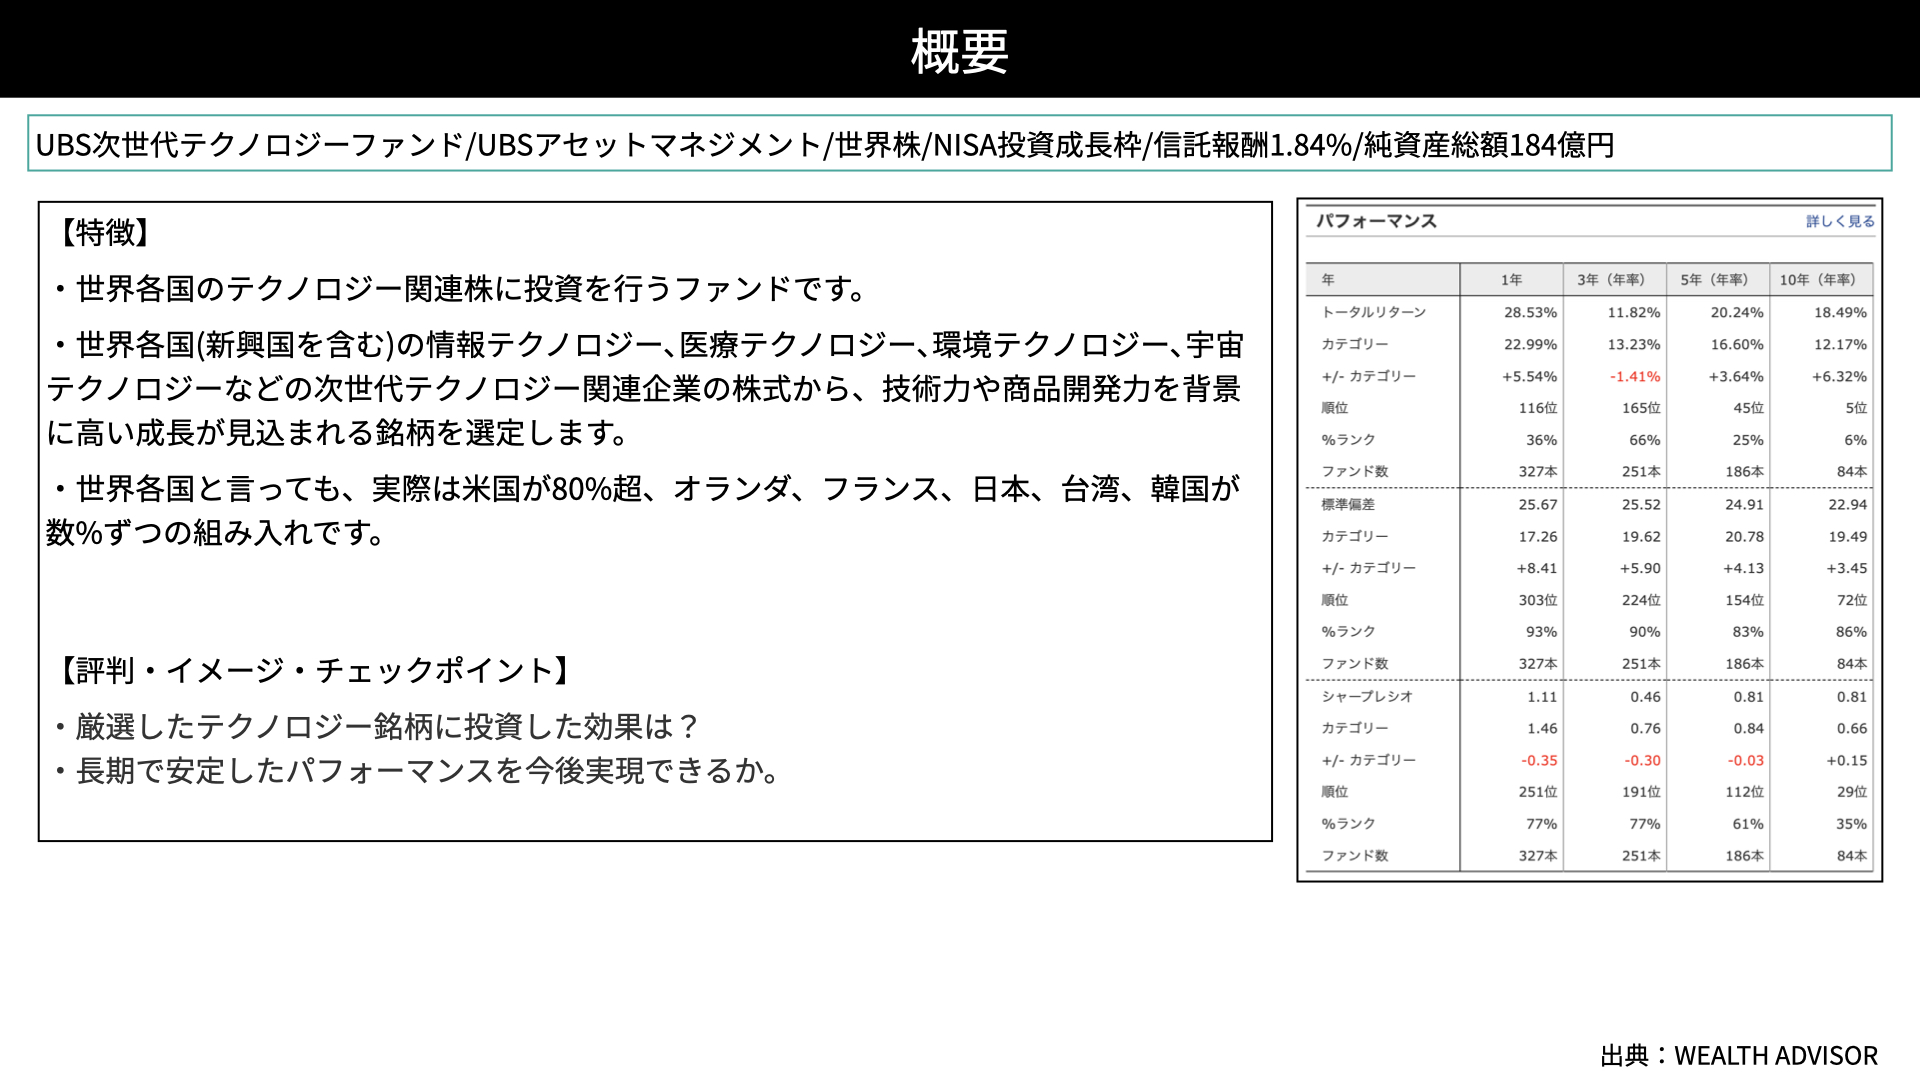Click the 数%ずつの組み入れです line
Image resolution: width=1920 pixels, height=1080 pixels.
pyautogui.click(x=217, y=532)
